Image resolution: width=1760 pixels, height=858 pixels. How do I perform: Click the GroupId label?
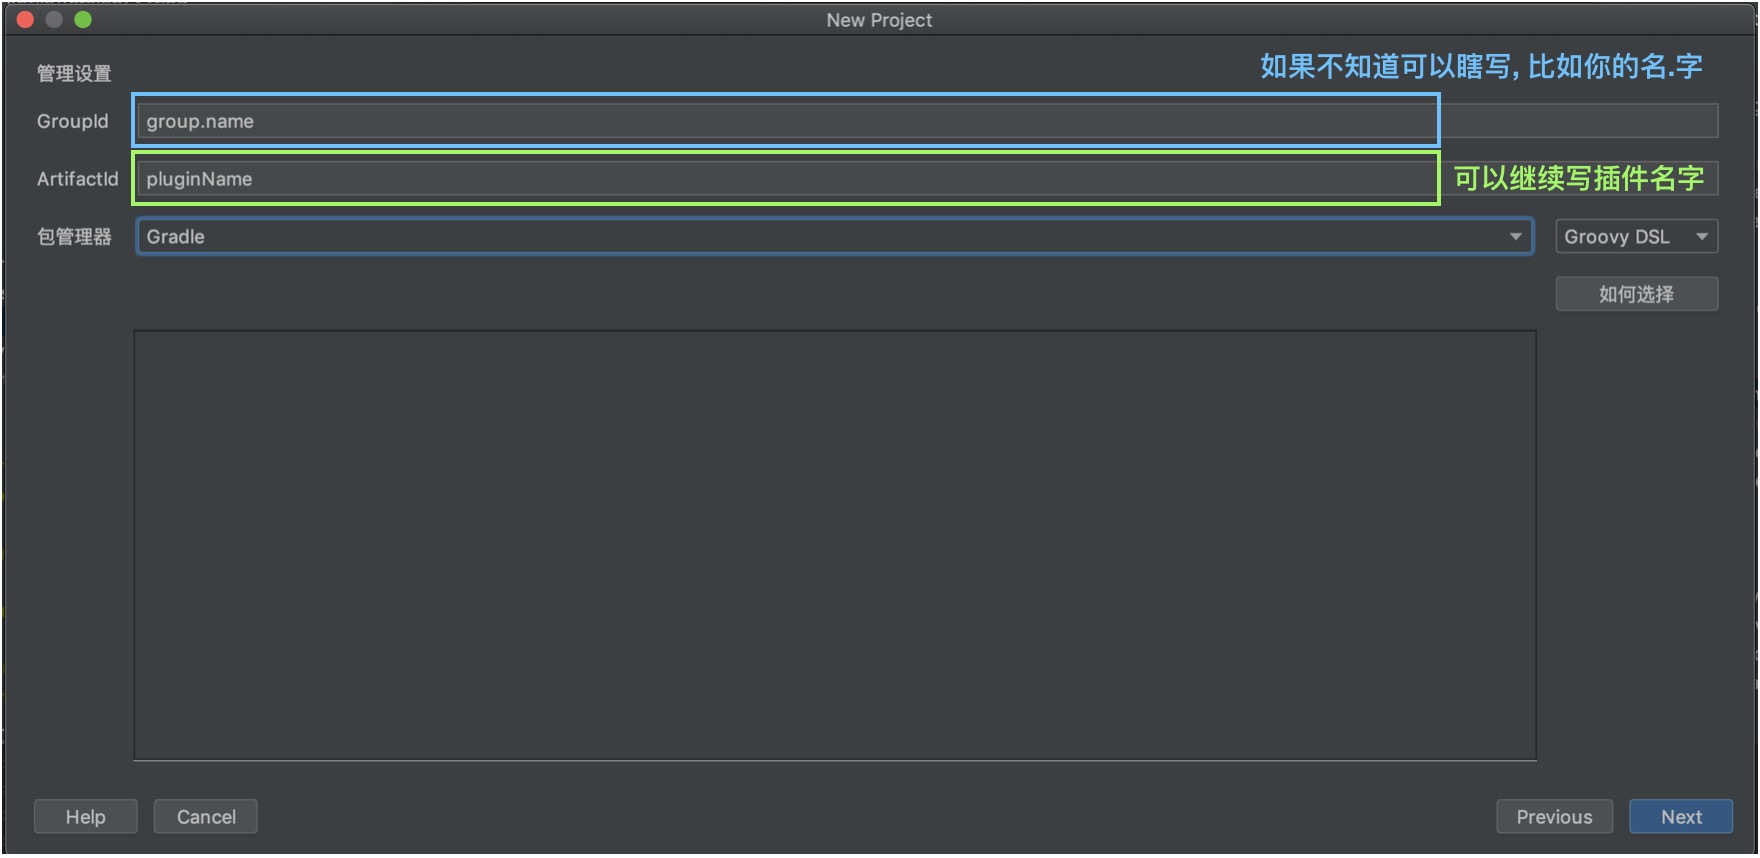point(72,121)
